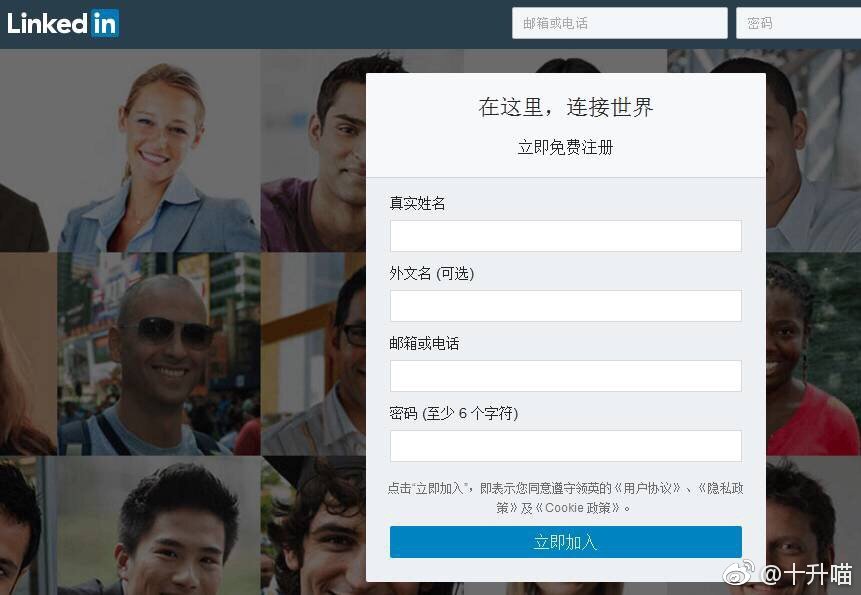The height and width of the screenshot is (595, 861).
Task: Click the 邮箱或电话 signup input box
Action: [x=566, y=376]
